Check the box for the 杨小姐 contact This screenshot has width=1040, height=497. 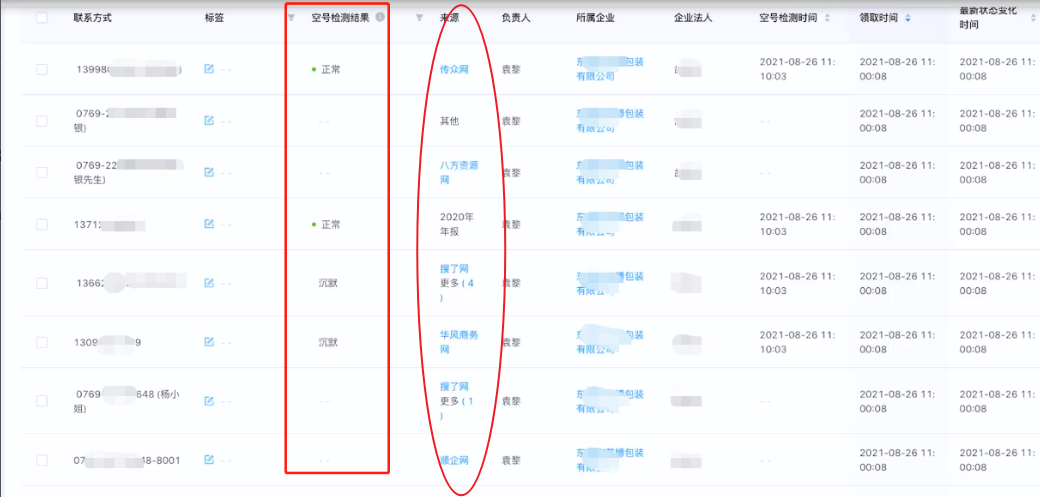[42, 401]
